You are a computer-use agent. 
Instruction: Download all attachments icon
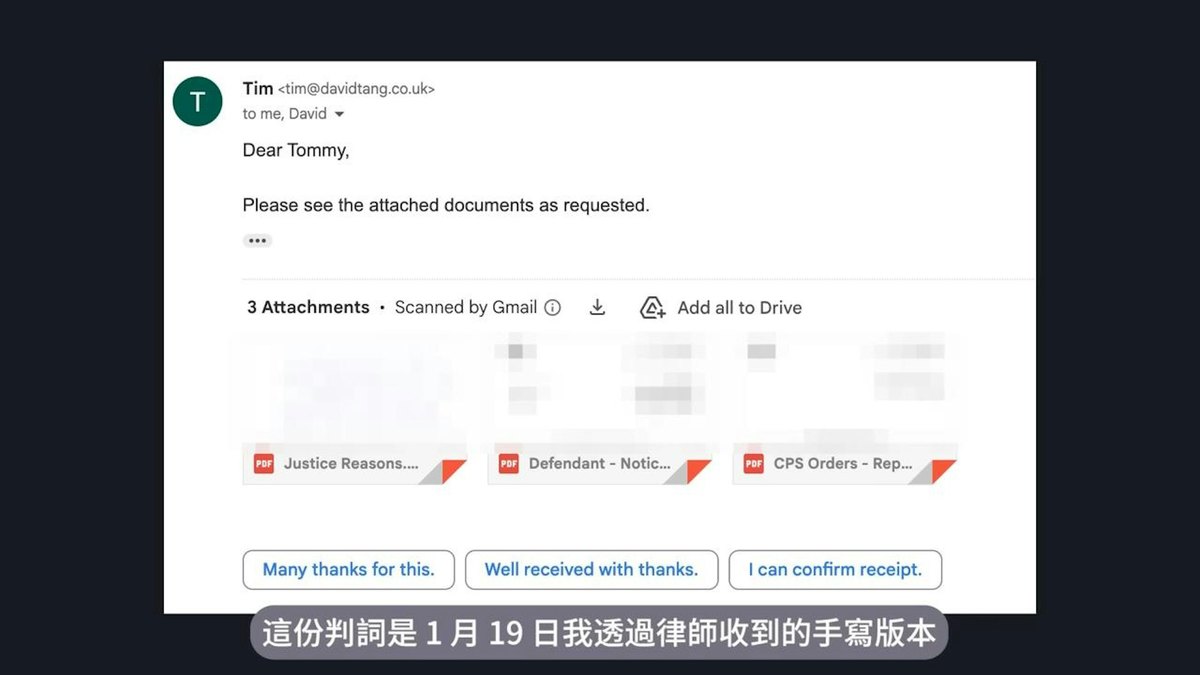597,308
